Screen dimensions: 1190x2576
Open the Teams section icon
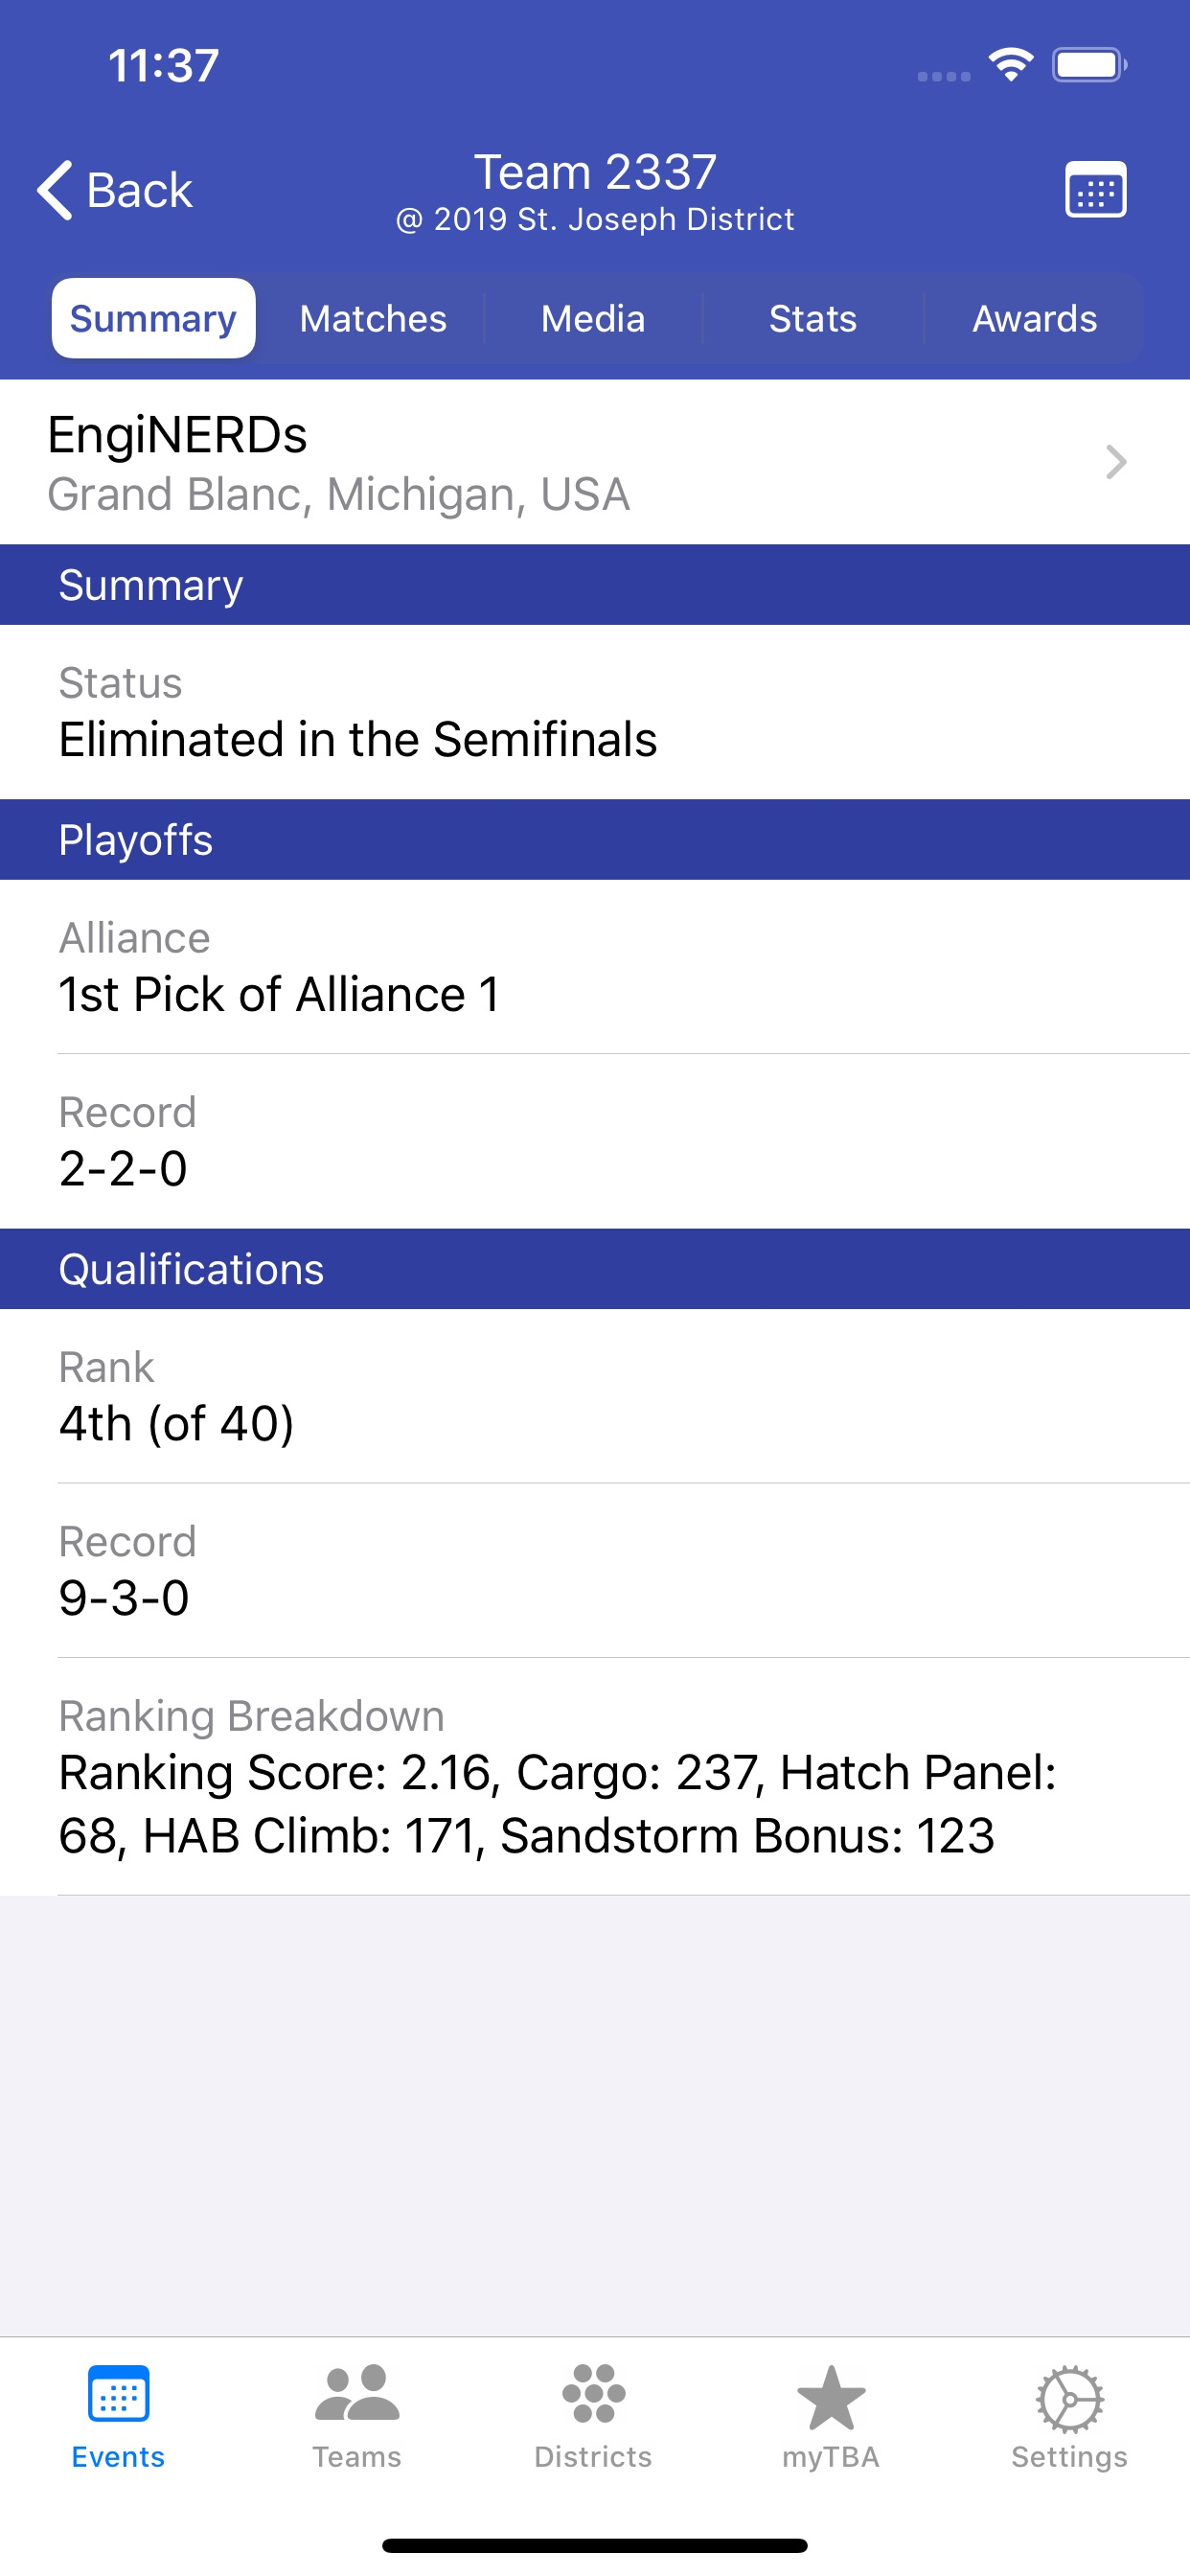(357, 2395)
